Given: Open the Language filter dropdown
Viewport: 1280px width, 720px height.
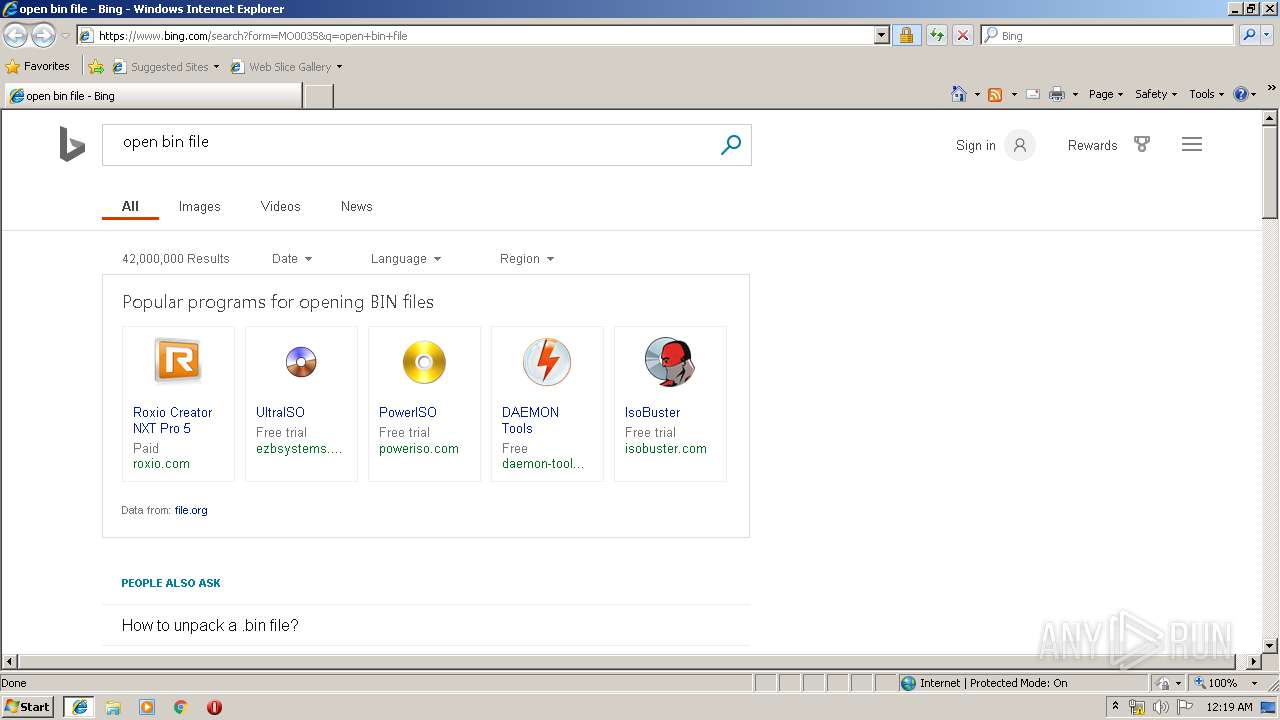Looking at the screenshot, I should click(x=406, y=258).
